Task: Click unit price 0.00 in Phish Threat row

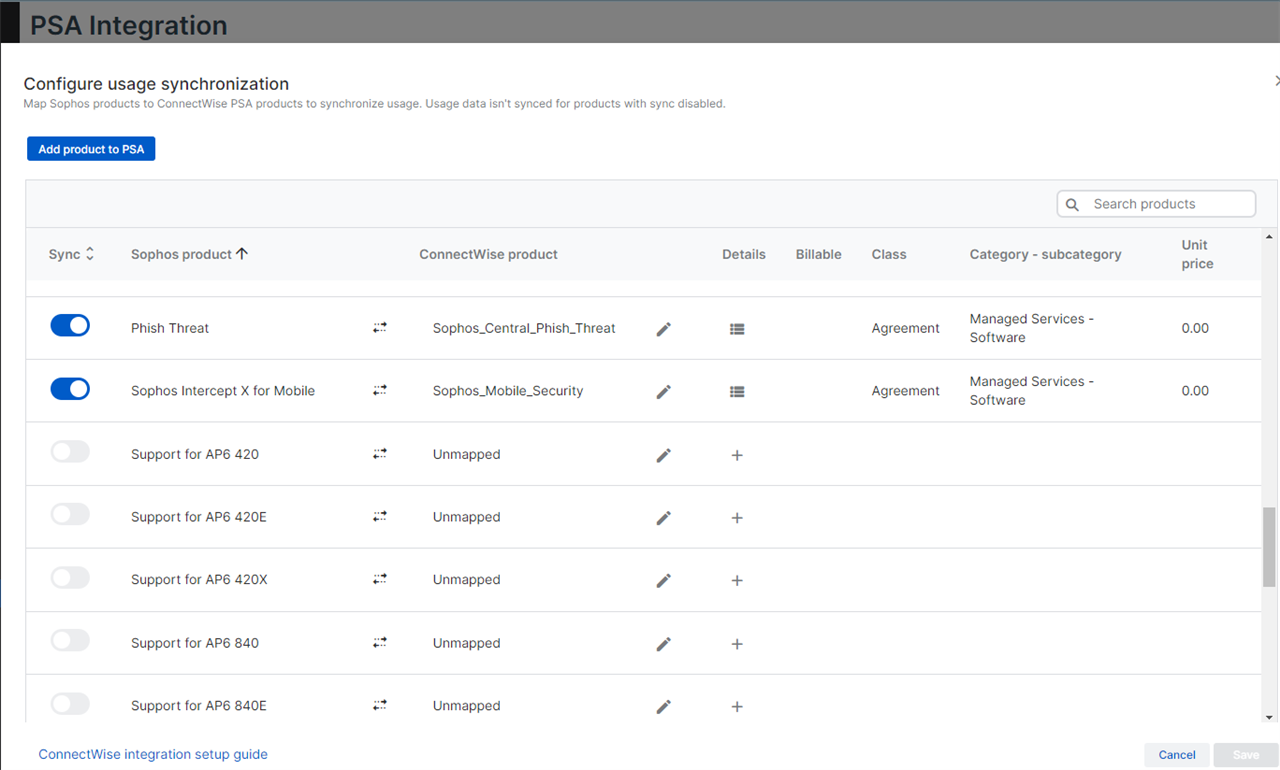Action: point(1195,328)
